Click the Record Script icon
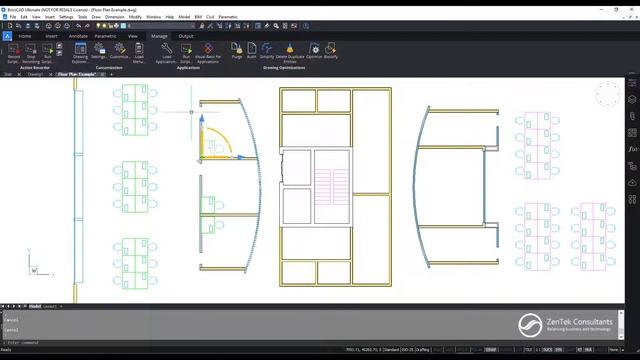Screen dimensions: 640x360 coord(13,49)
